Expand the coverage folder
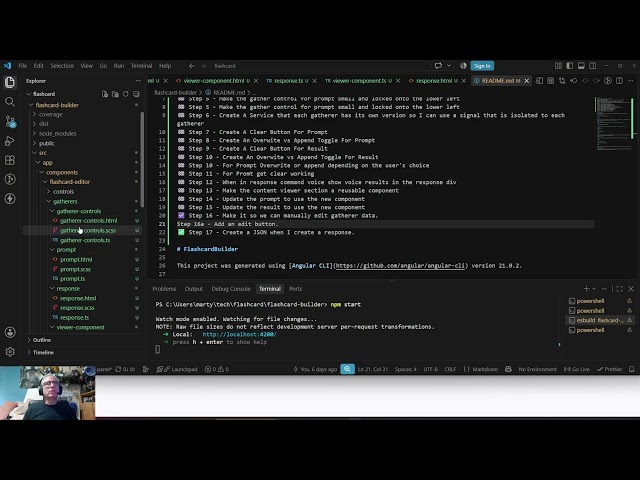The image size is (640, 480). tap(51, 114)
